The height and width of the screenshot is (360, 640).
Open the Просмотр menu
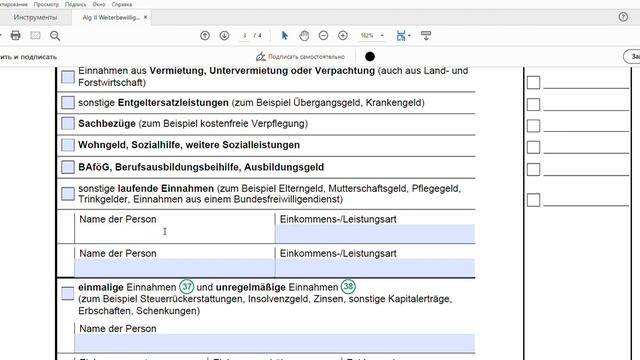pos(46,4)
